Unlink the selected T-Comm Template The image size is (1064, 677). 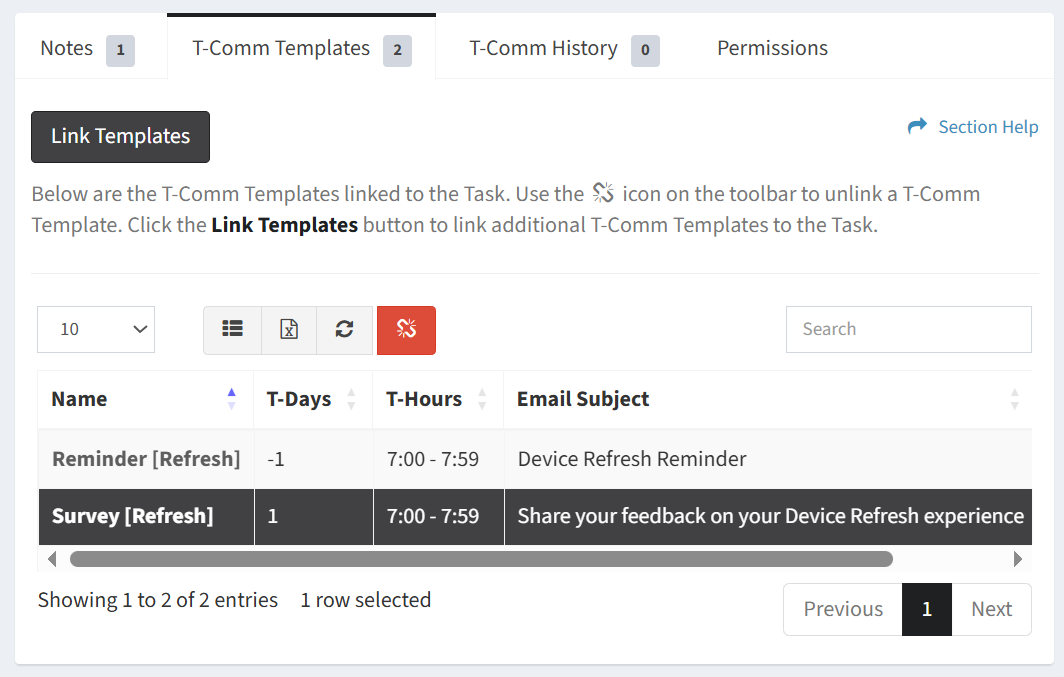click(406, 330)
